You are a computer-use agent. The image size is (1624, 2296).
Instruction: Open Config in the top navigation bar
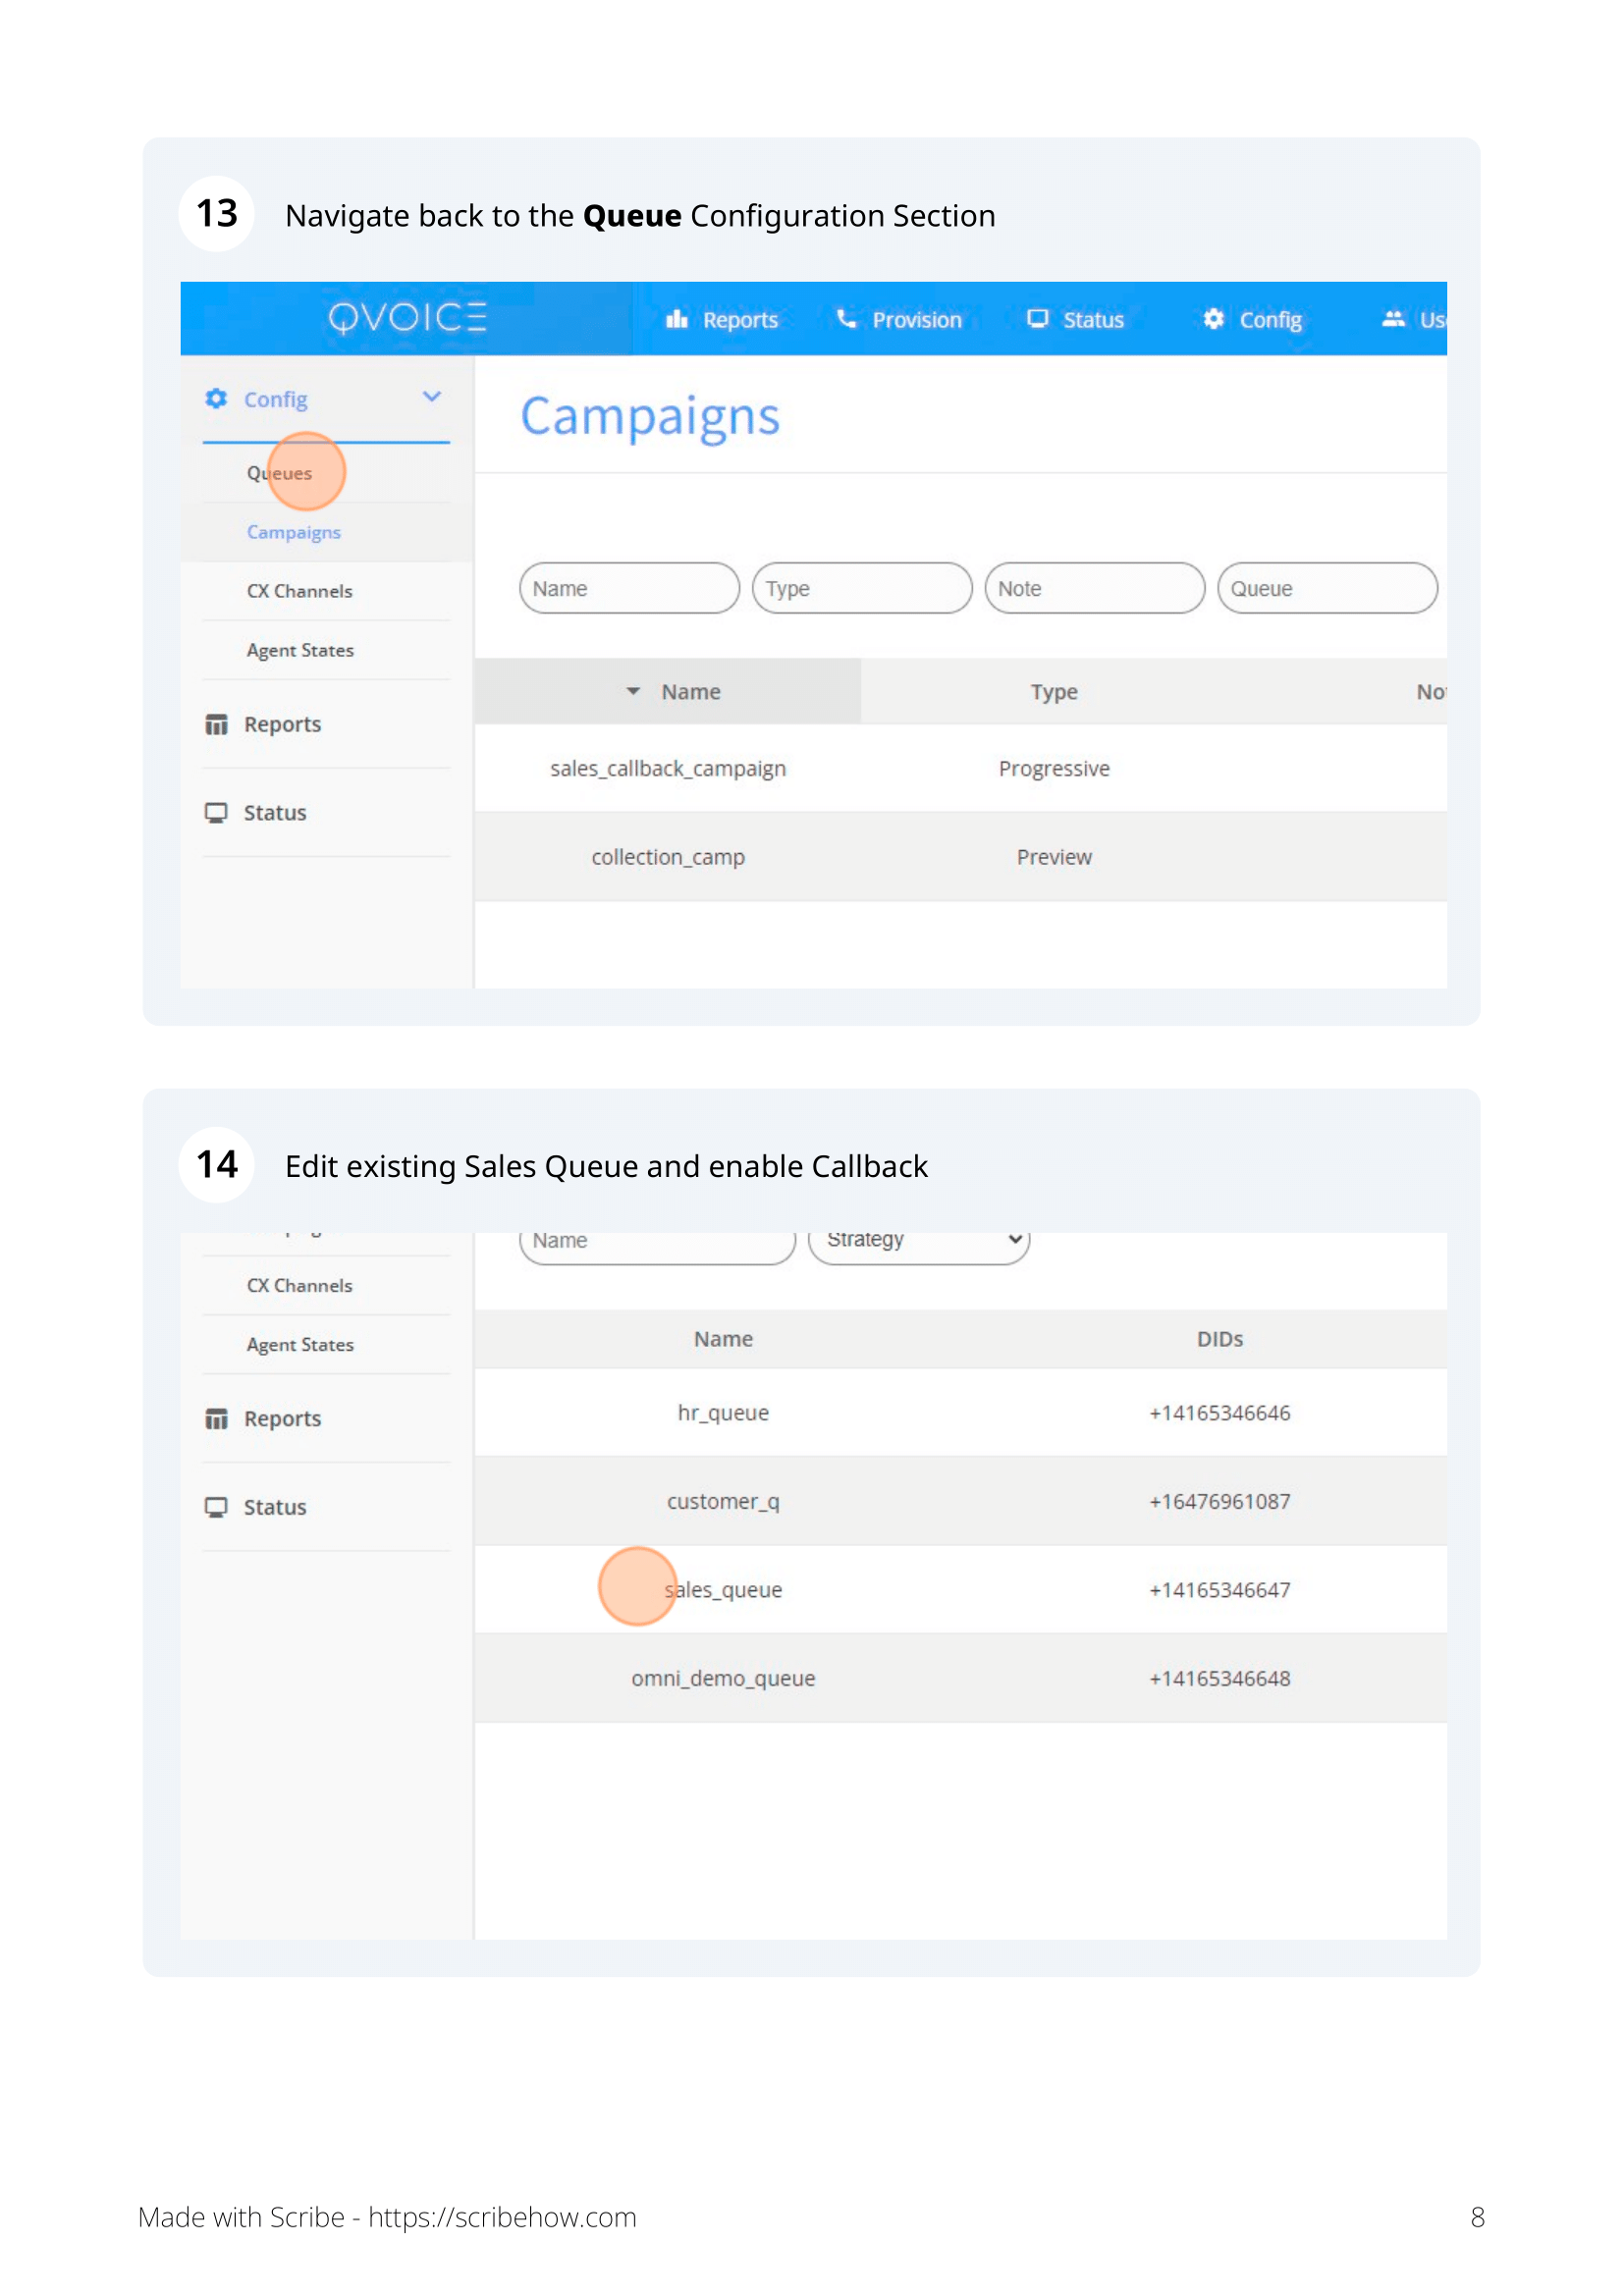[1270, 320]
